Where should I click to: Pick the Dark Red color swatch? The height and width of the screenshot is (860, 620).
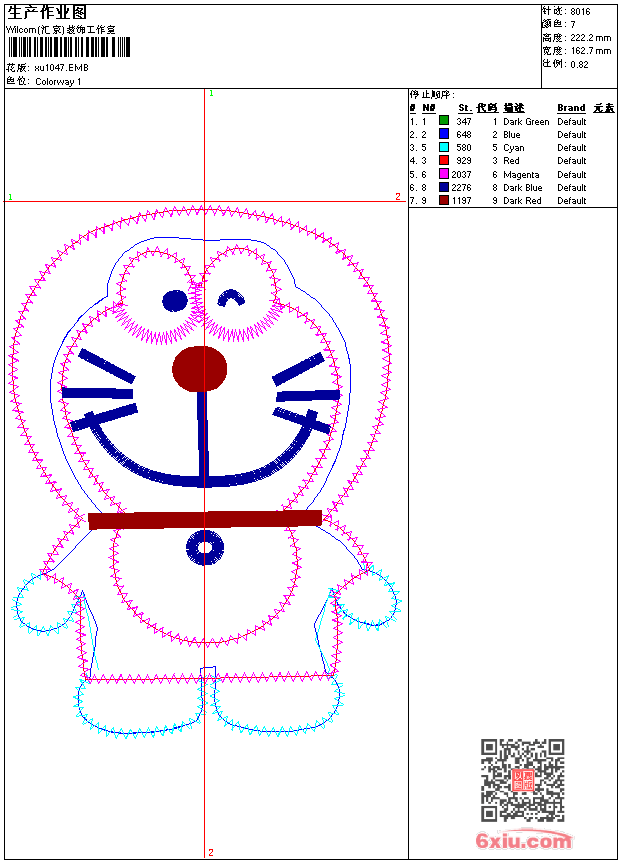[444, 200]
